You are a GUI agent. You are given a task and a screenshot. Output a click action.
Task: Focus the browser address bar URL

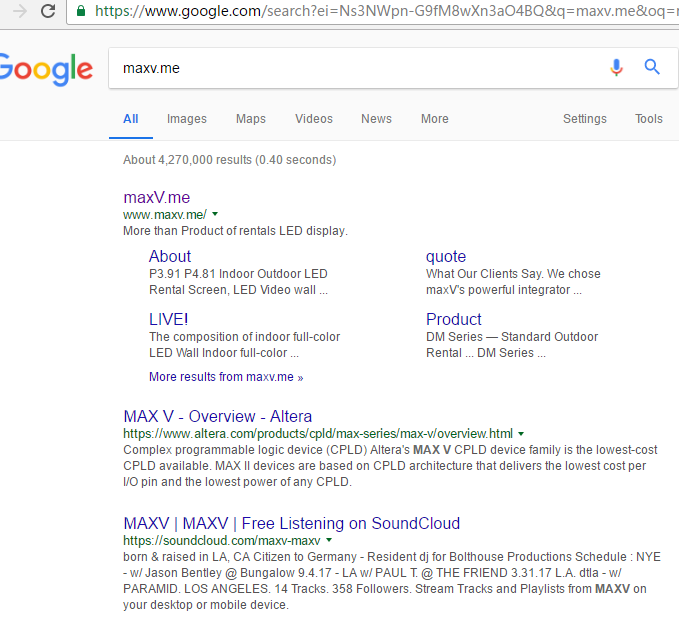click(x=385, y=11)
